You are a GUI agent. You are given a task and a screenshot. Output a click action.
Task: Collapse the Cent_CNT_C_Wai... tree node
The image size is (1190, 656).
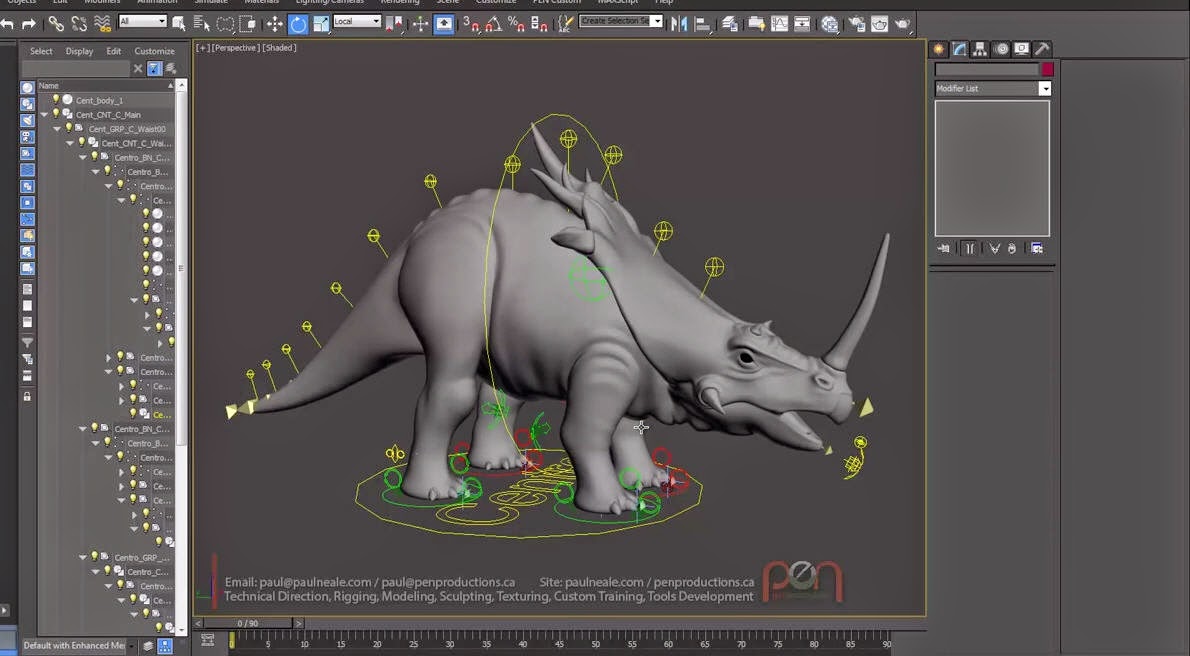(70, 144)
